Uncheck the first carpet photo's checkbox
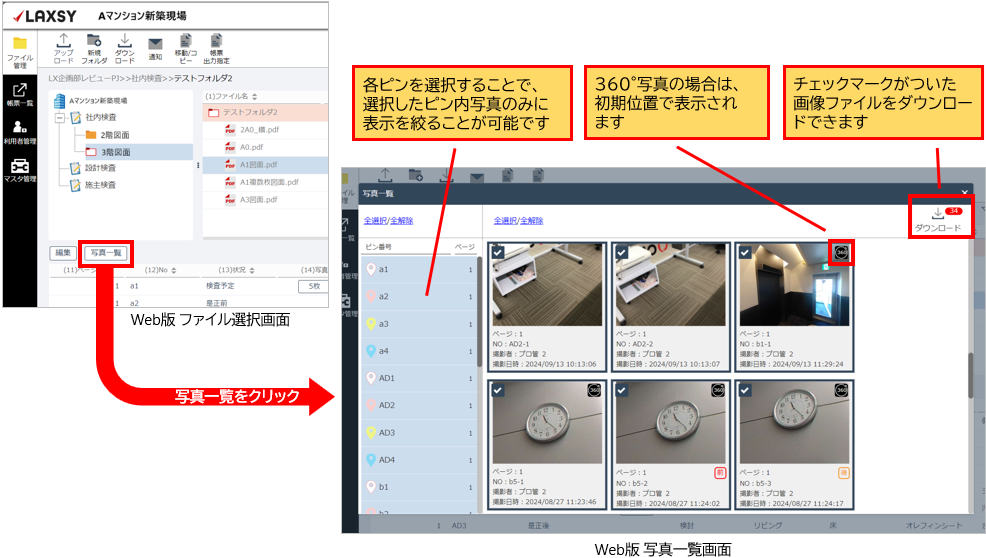Viewport: 986px width, 558px height. pos(496,253)
